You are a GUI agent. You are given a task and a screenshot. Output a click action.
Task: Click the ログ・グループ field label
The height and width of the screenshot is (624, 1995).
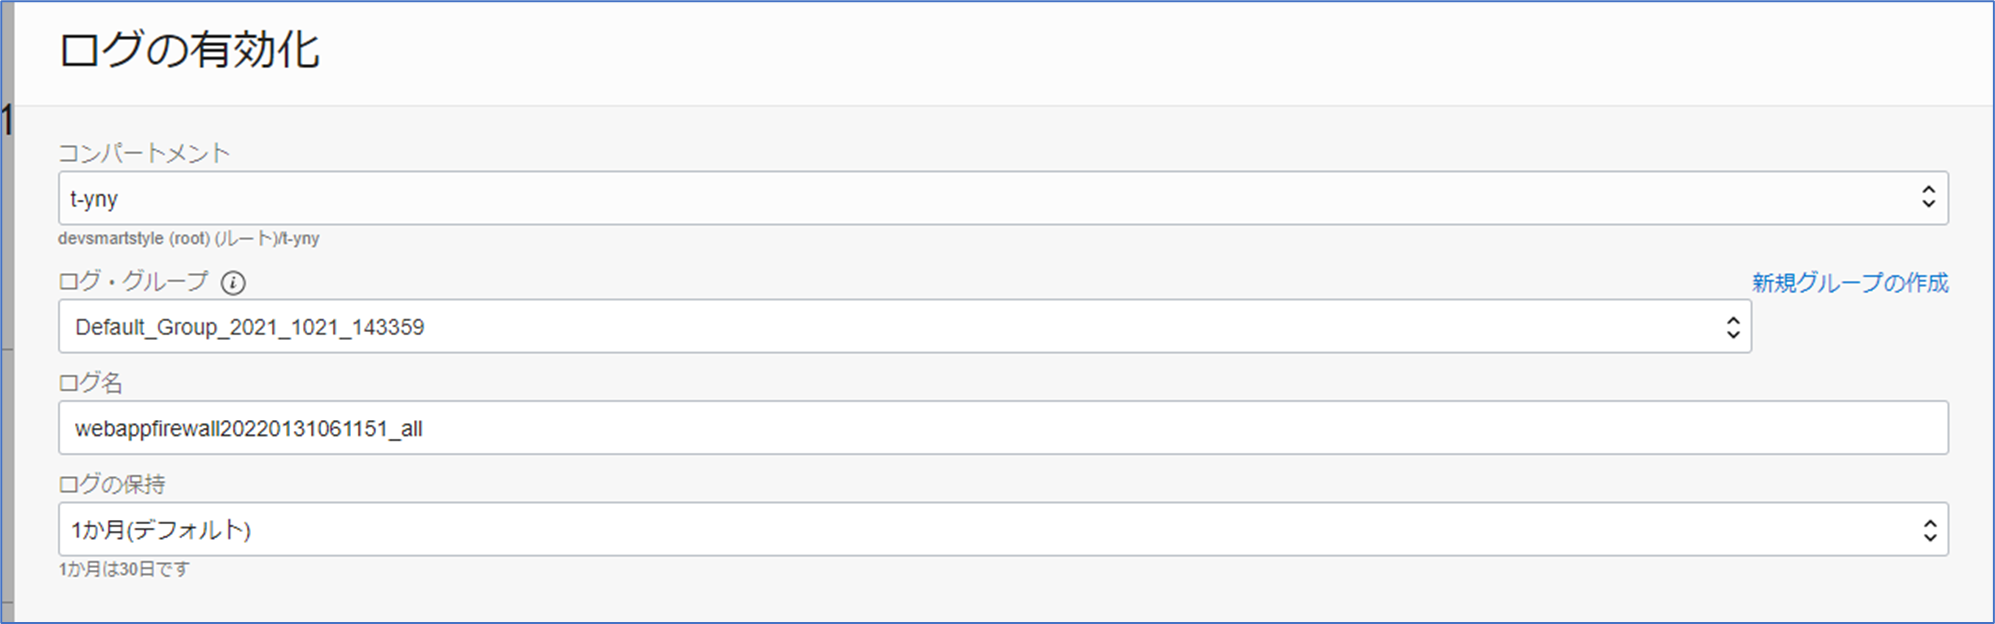pos(133,282)
